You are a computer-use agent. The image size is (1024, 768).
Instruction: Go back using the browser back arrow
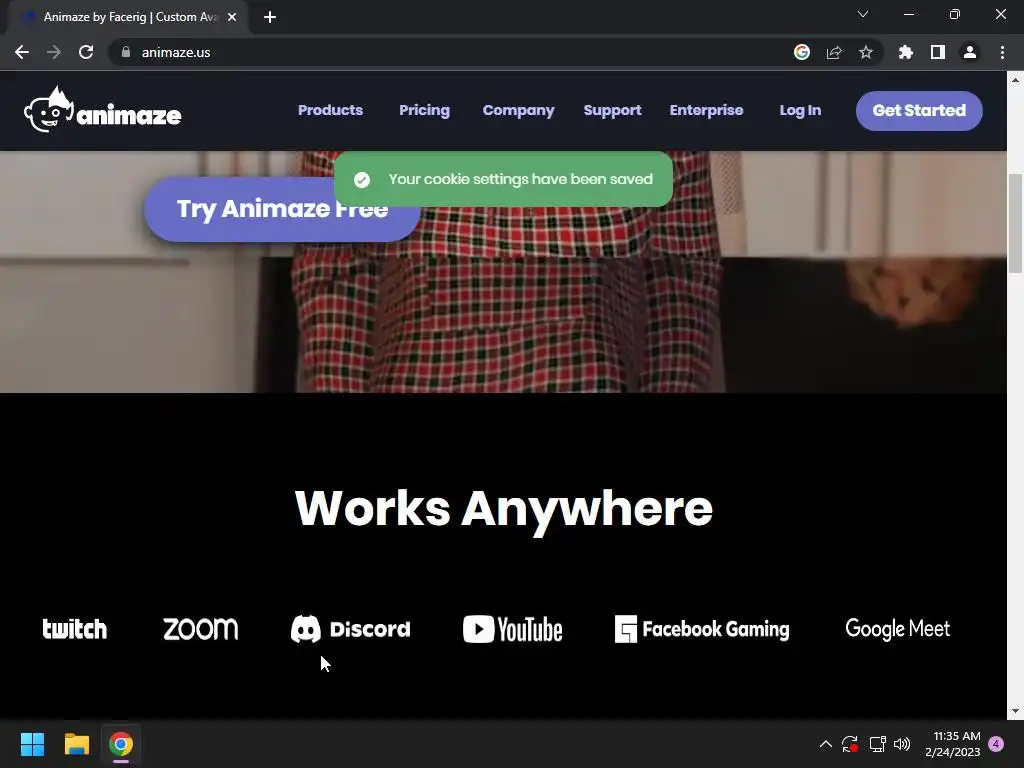22,52
